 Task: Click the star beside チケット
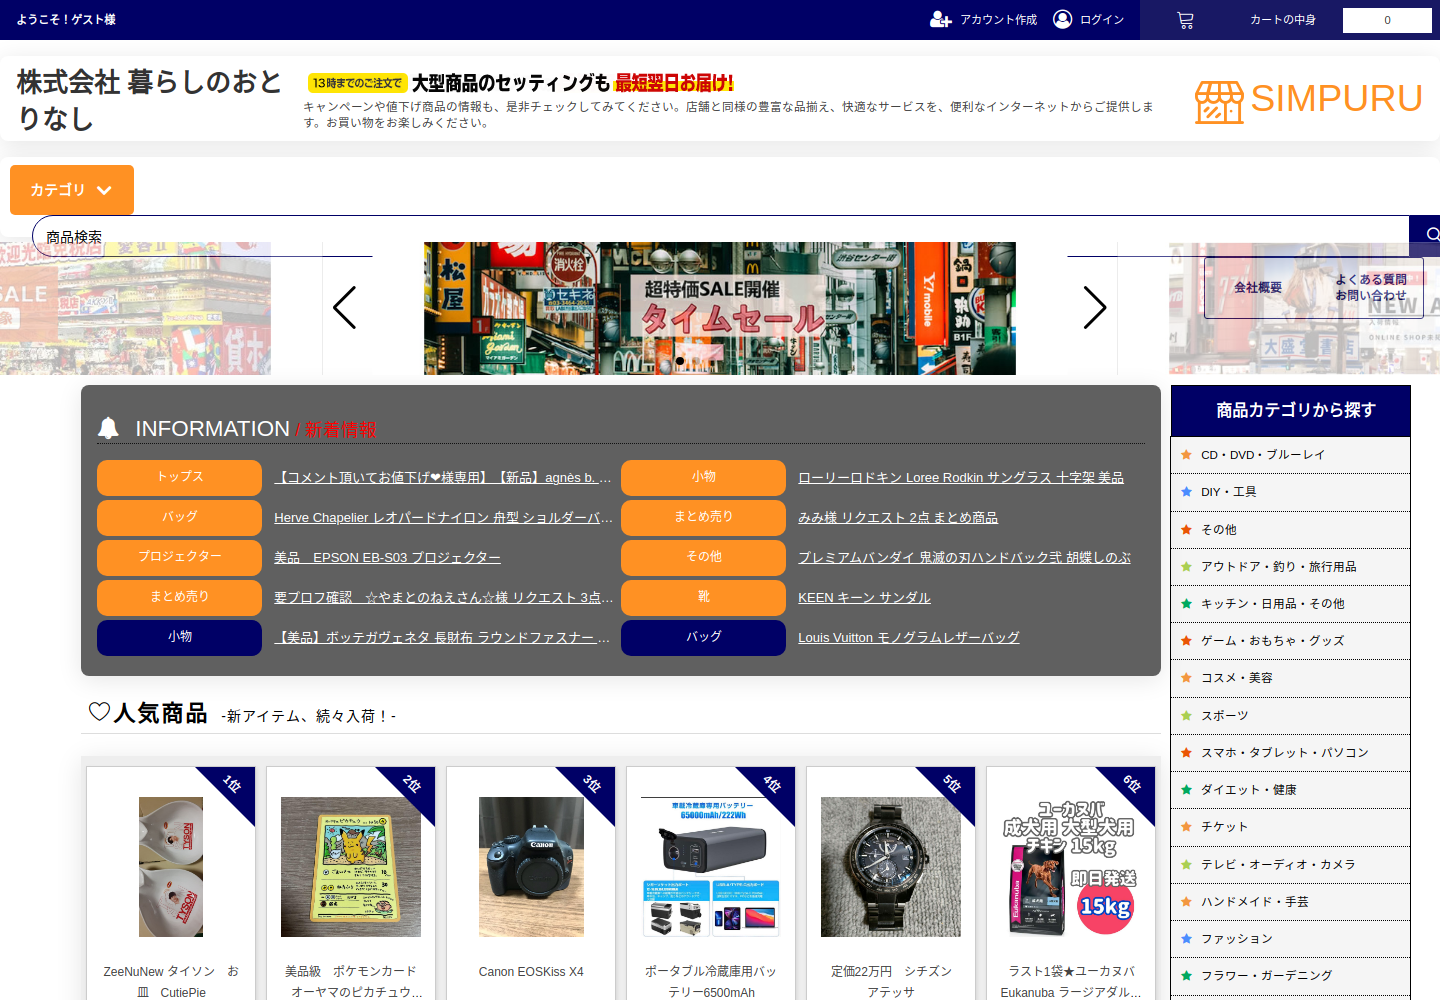(1186, 827)
